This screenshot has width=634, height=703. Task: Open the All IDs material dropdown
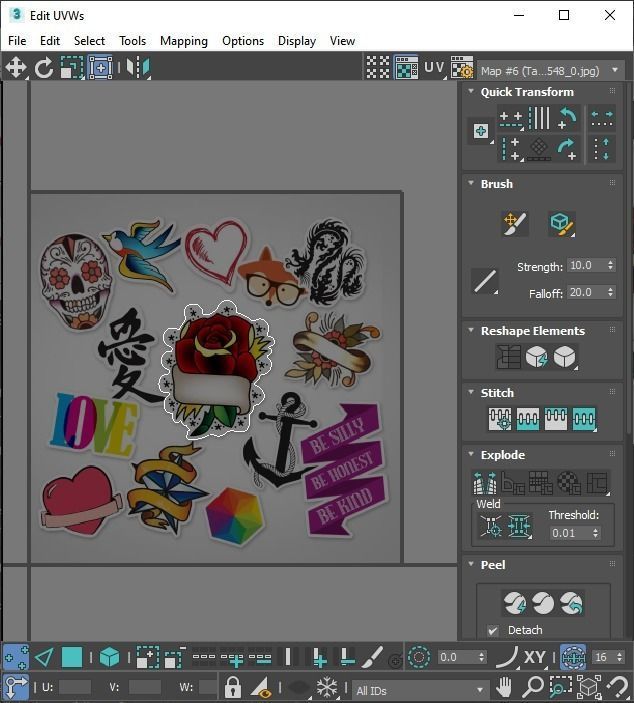tap(420, 690)
